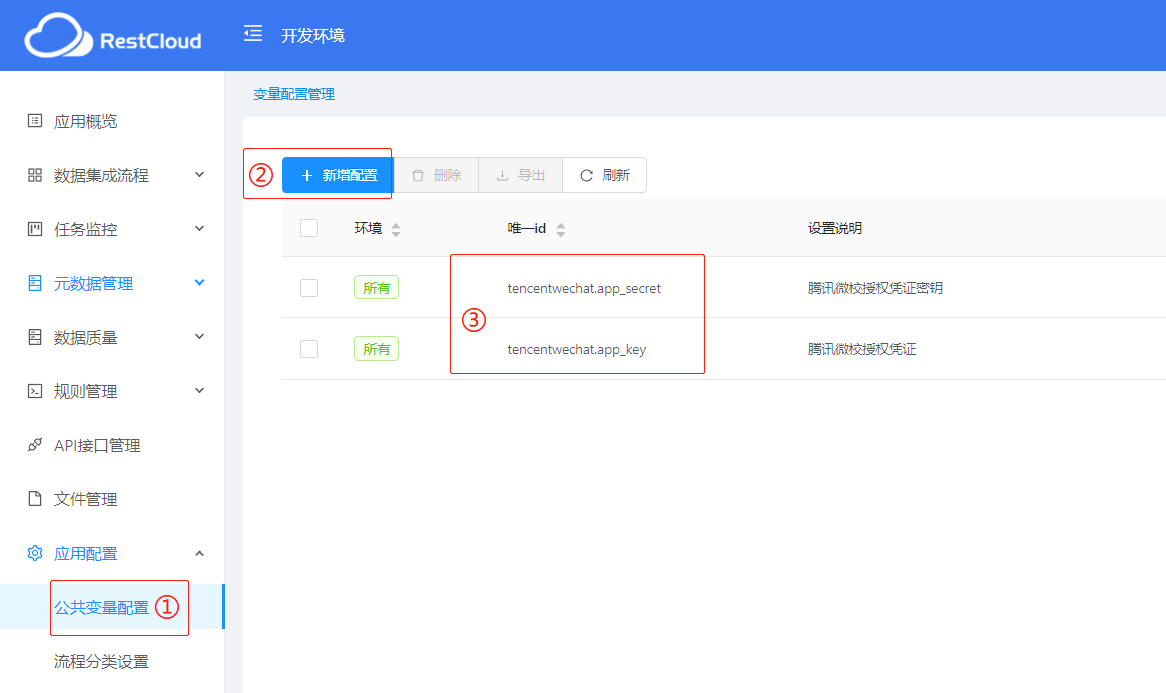Click the 文件管理 file icon
The width and height of the screenshot is (1166, 693).
pyautogui.click(x=35, y=499)
